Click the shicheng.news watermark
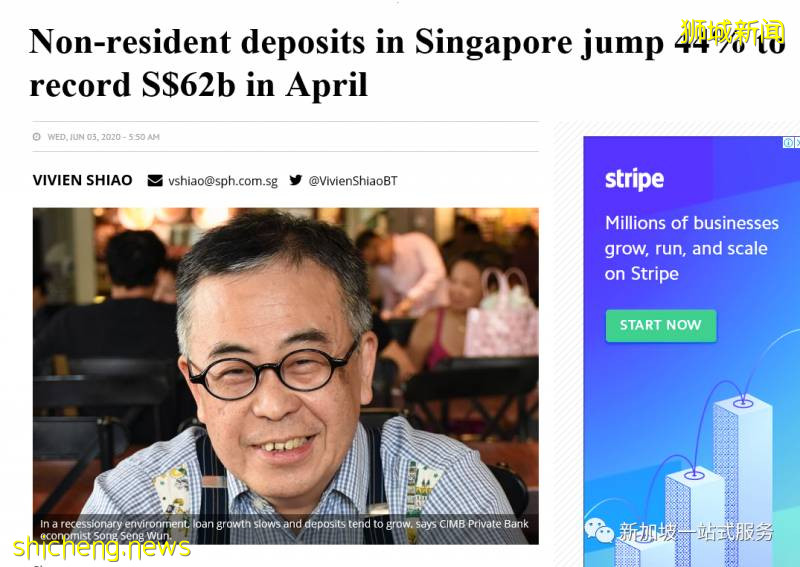This screenshot has height=567, width=800. tap(102, 548)
